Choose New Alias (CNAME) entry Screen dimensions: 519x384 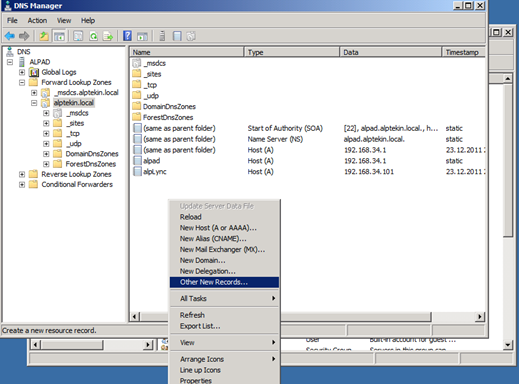click(224, 239)
